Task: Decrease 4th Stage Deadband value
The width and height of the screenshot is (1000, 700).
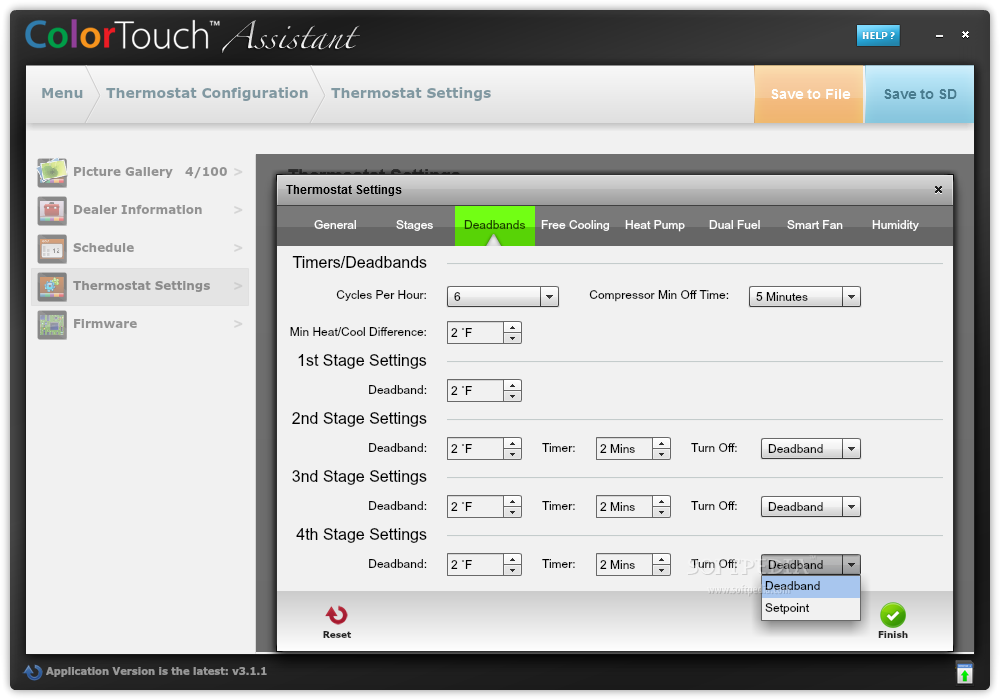Action: click(512, 570)
